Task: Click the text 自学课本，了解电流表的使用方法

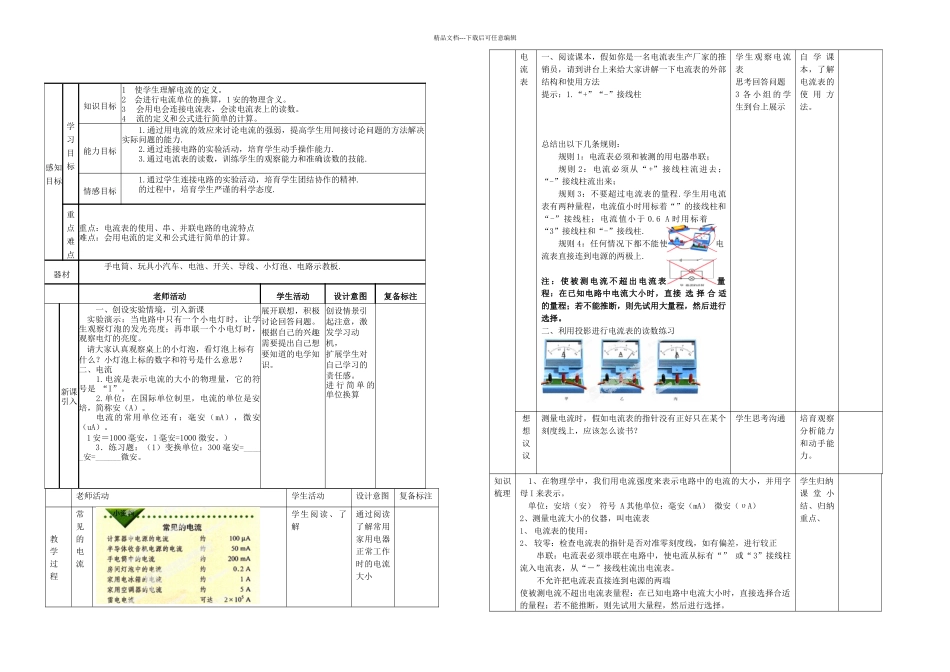Action: pos(817,81)
